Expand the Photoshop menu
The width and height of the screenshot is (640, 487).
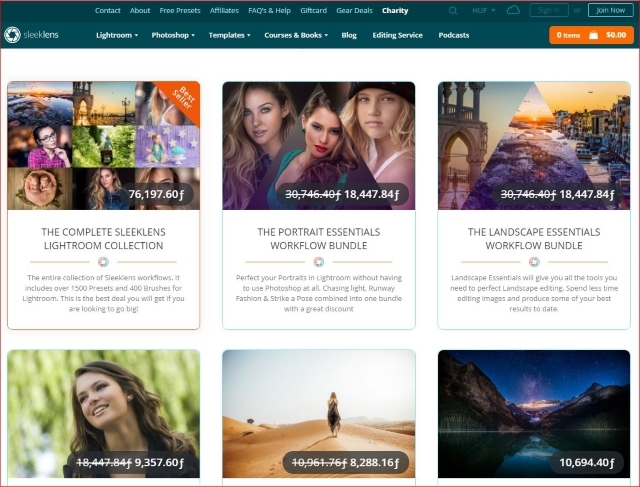point(173,35)
